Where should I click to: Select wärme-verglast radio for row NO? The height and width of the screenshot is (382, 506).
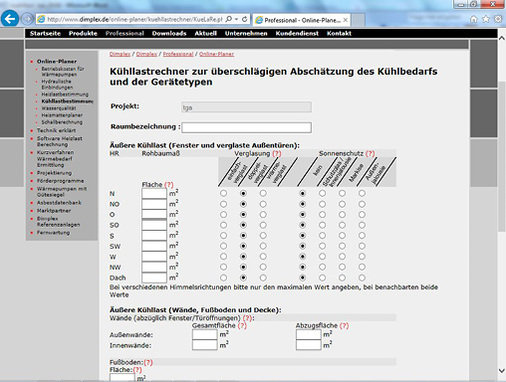[x=263, y=204]
